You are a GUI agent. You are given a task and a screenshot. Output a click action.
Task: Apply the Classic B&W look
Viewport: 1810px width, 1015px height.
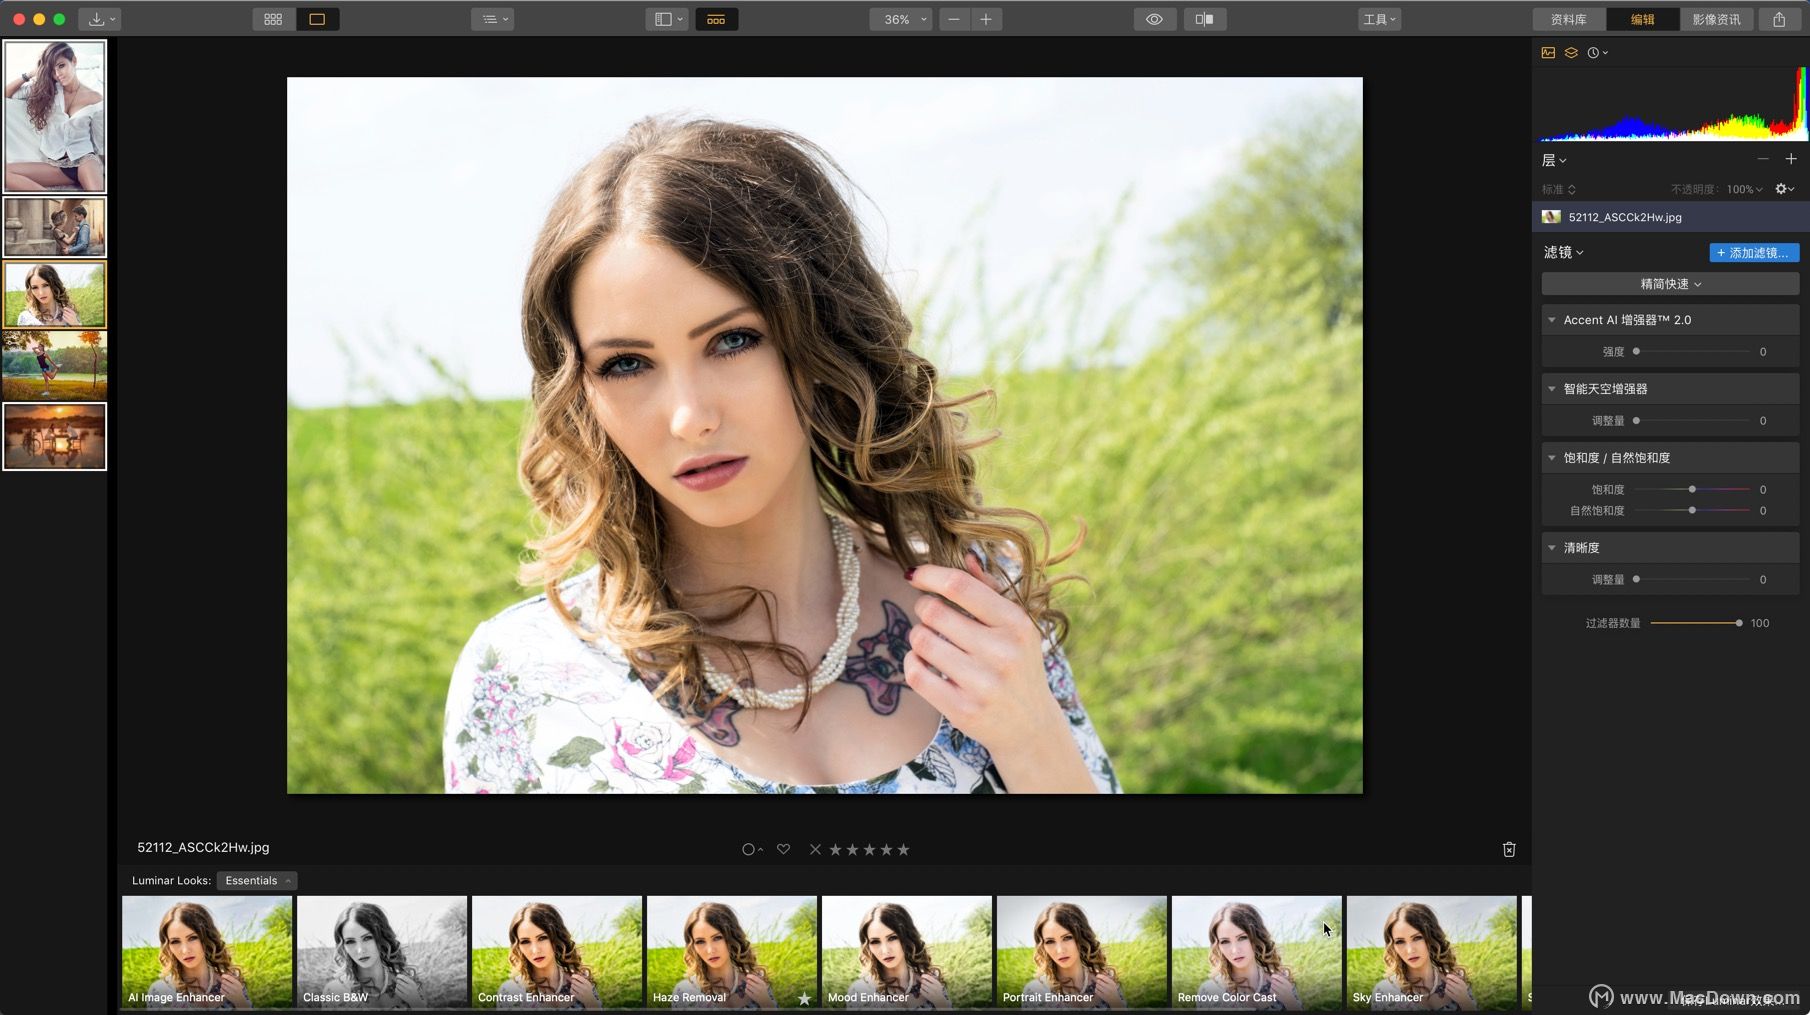click(382, 951)
